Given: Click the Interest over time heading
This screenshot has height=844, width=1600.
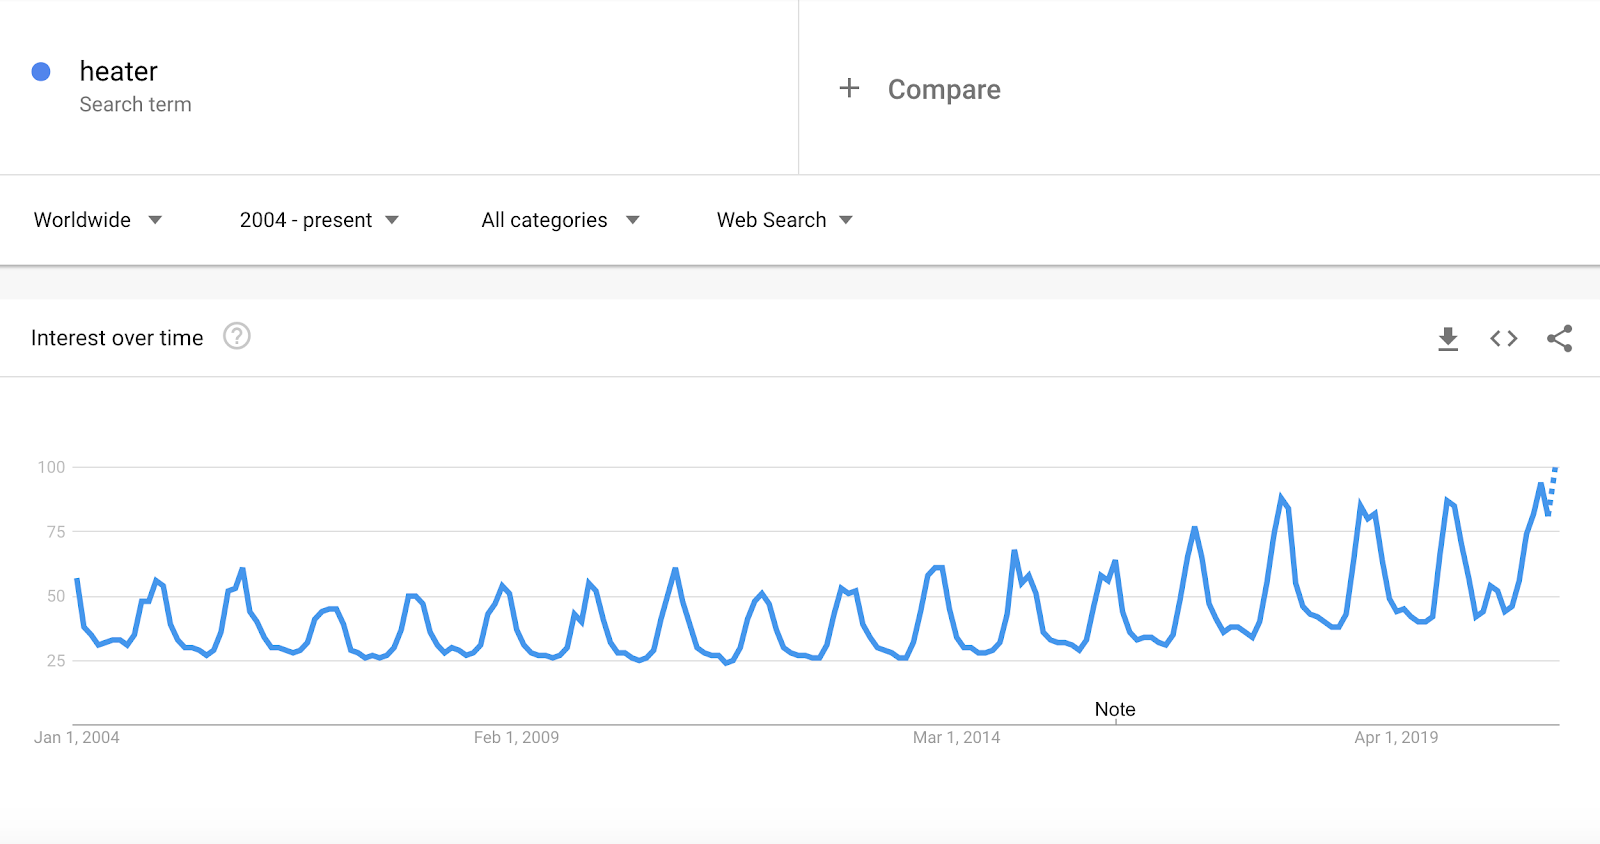Looking at the screenshot, I should (x=117, y=338).
